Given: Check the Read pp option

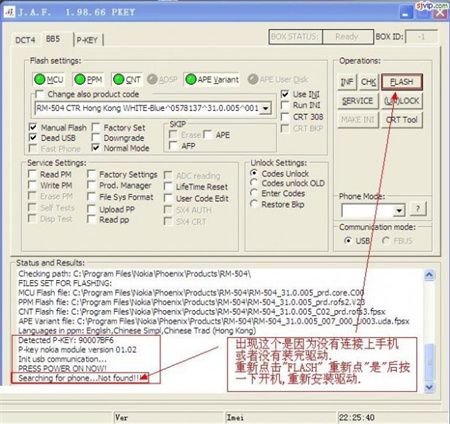Looking at the screenshot, I should pos(91,220).
